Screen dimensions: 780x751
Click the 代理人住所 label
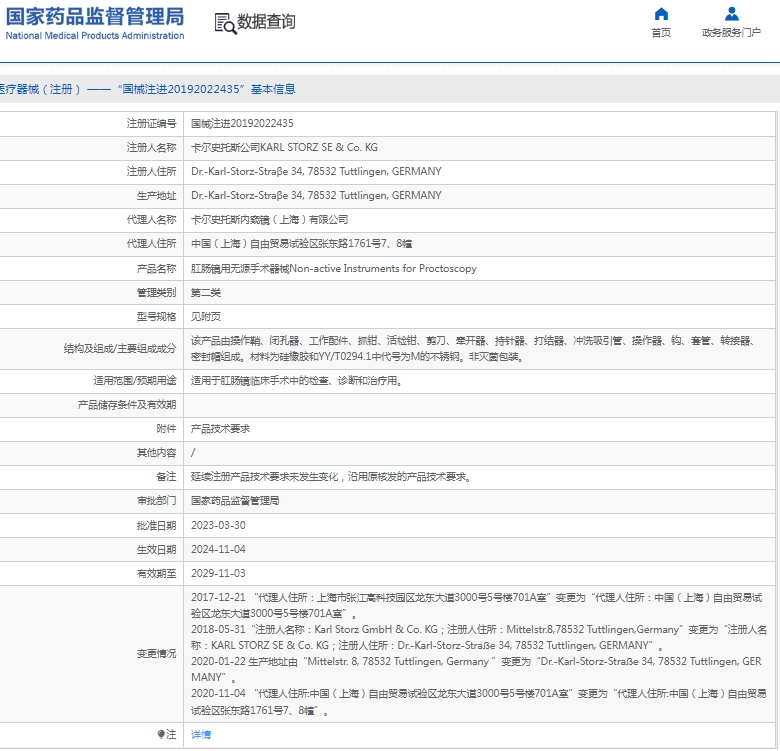point(151,244)
